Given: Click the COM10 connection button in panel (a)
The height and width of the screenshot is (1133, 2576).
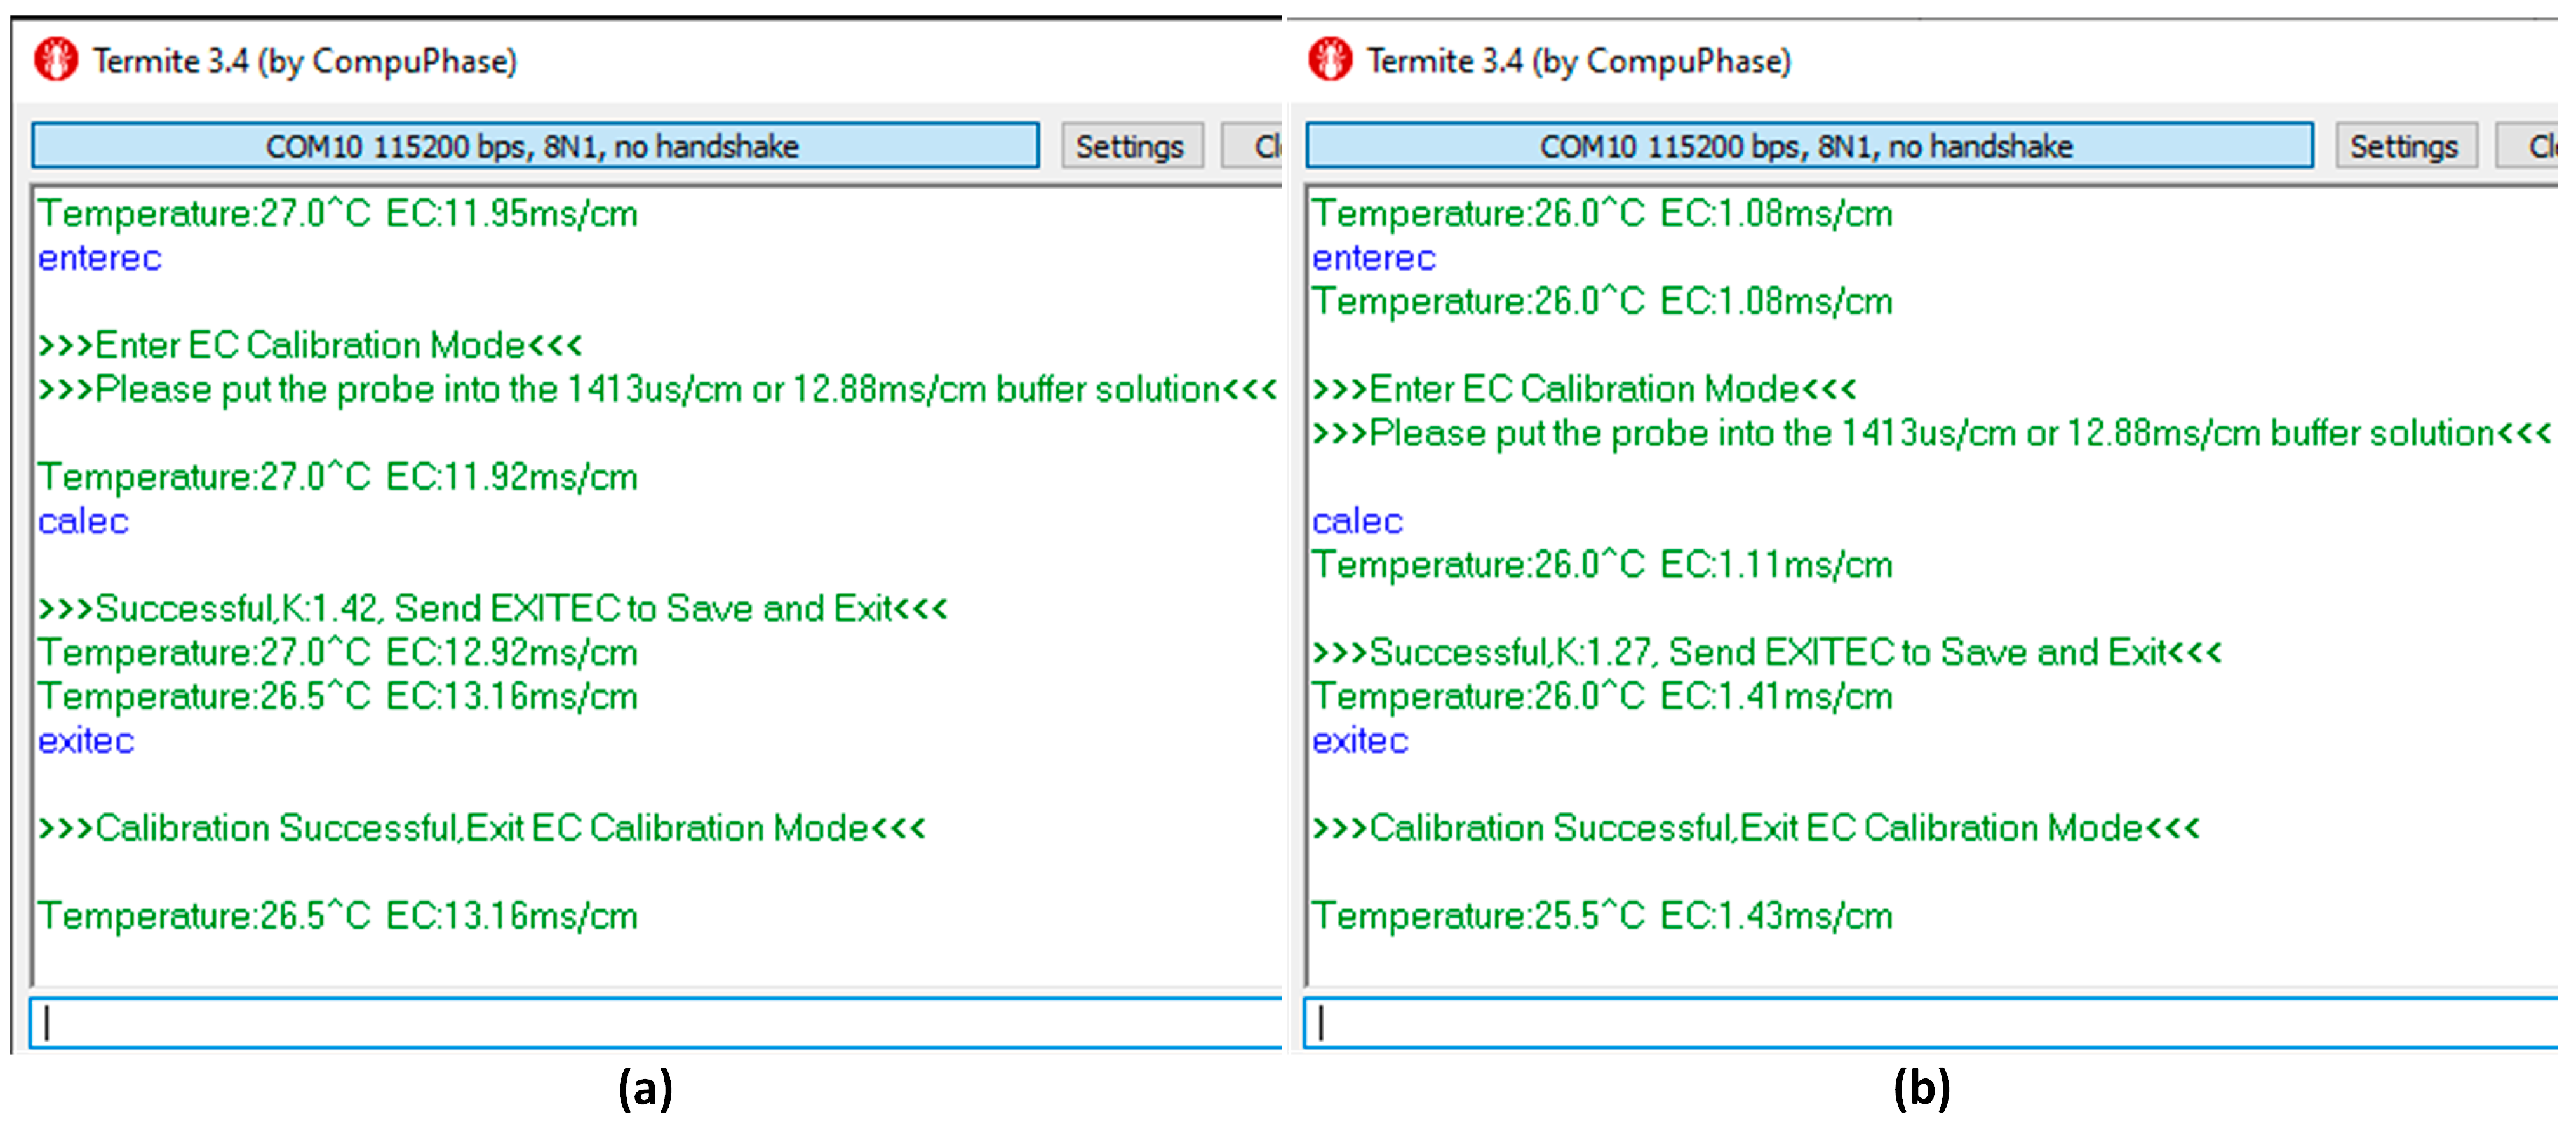Looking at the screenshot, I should click(535, 146).
